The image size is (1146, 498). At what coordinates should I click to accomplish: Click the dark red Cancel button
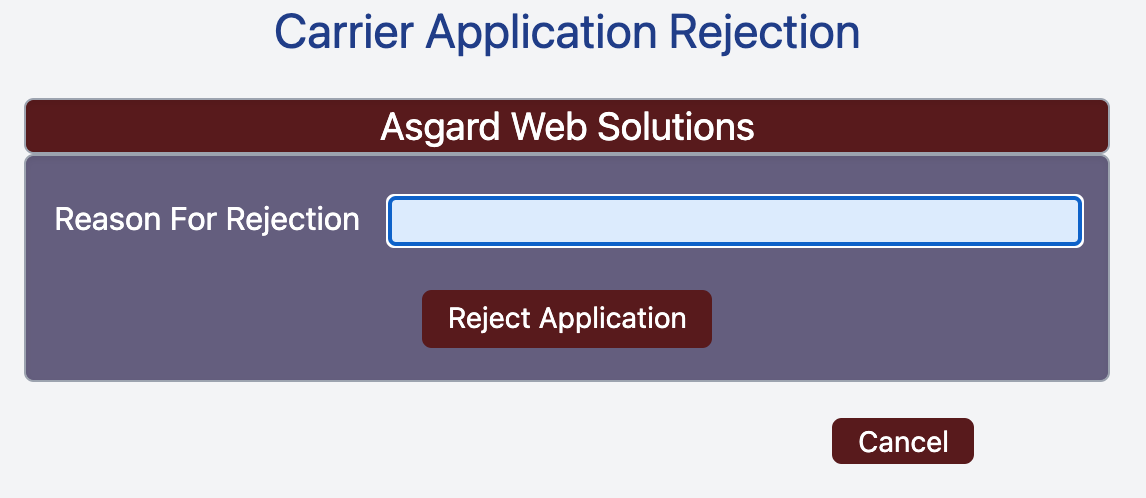[x=903, y=441]
